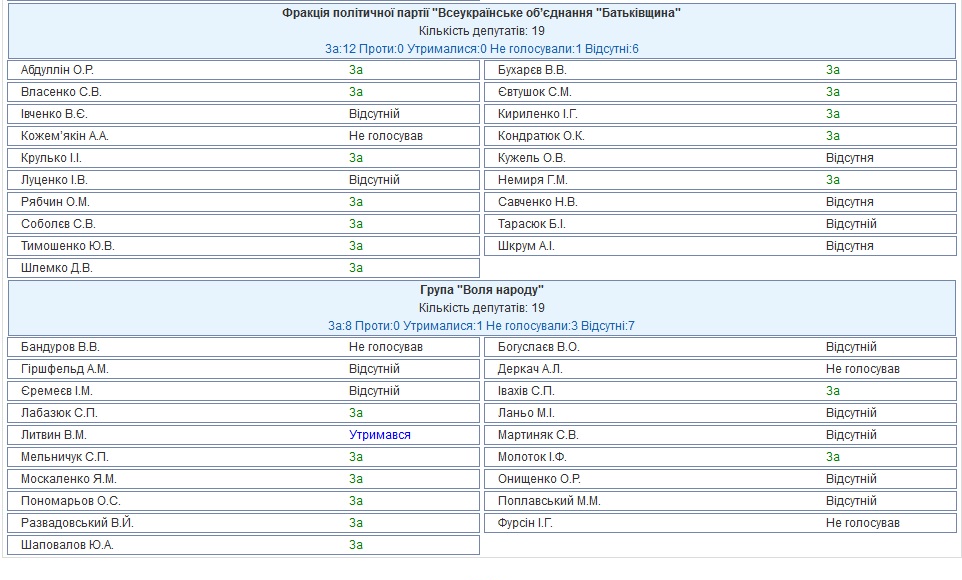Select the Воля народу vote summary line
962x580 pixels.
(482, 326)
